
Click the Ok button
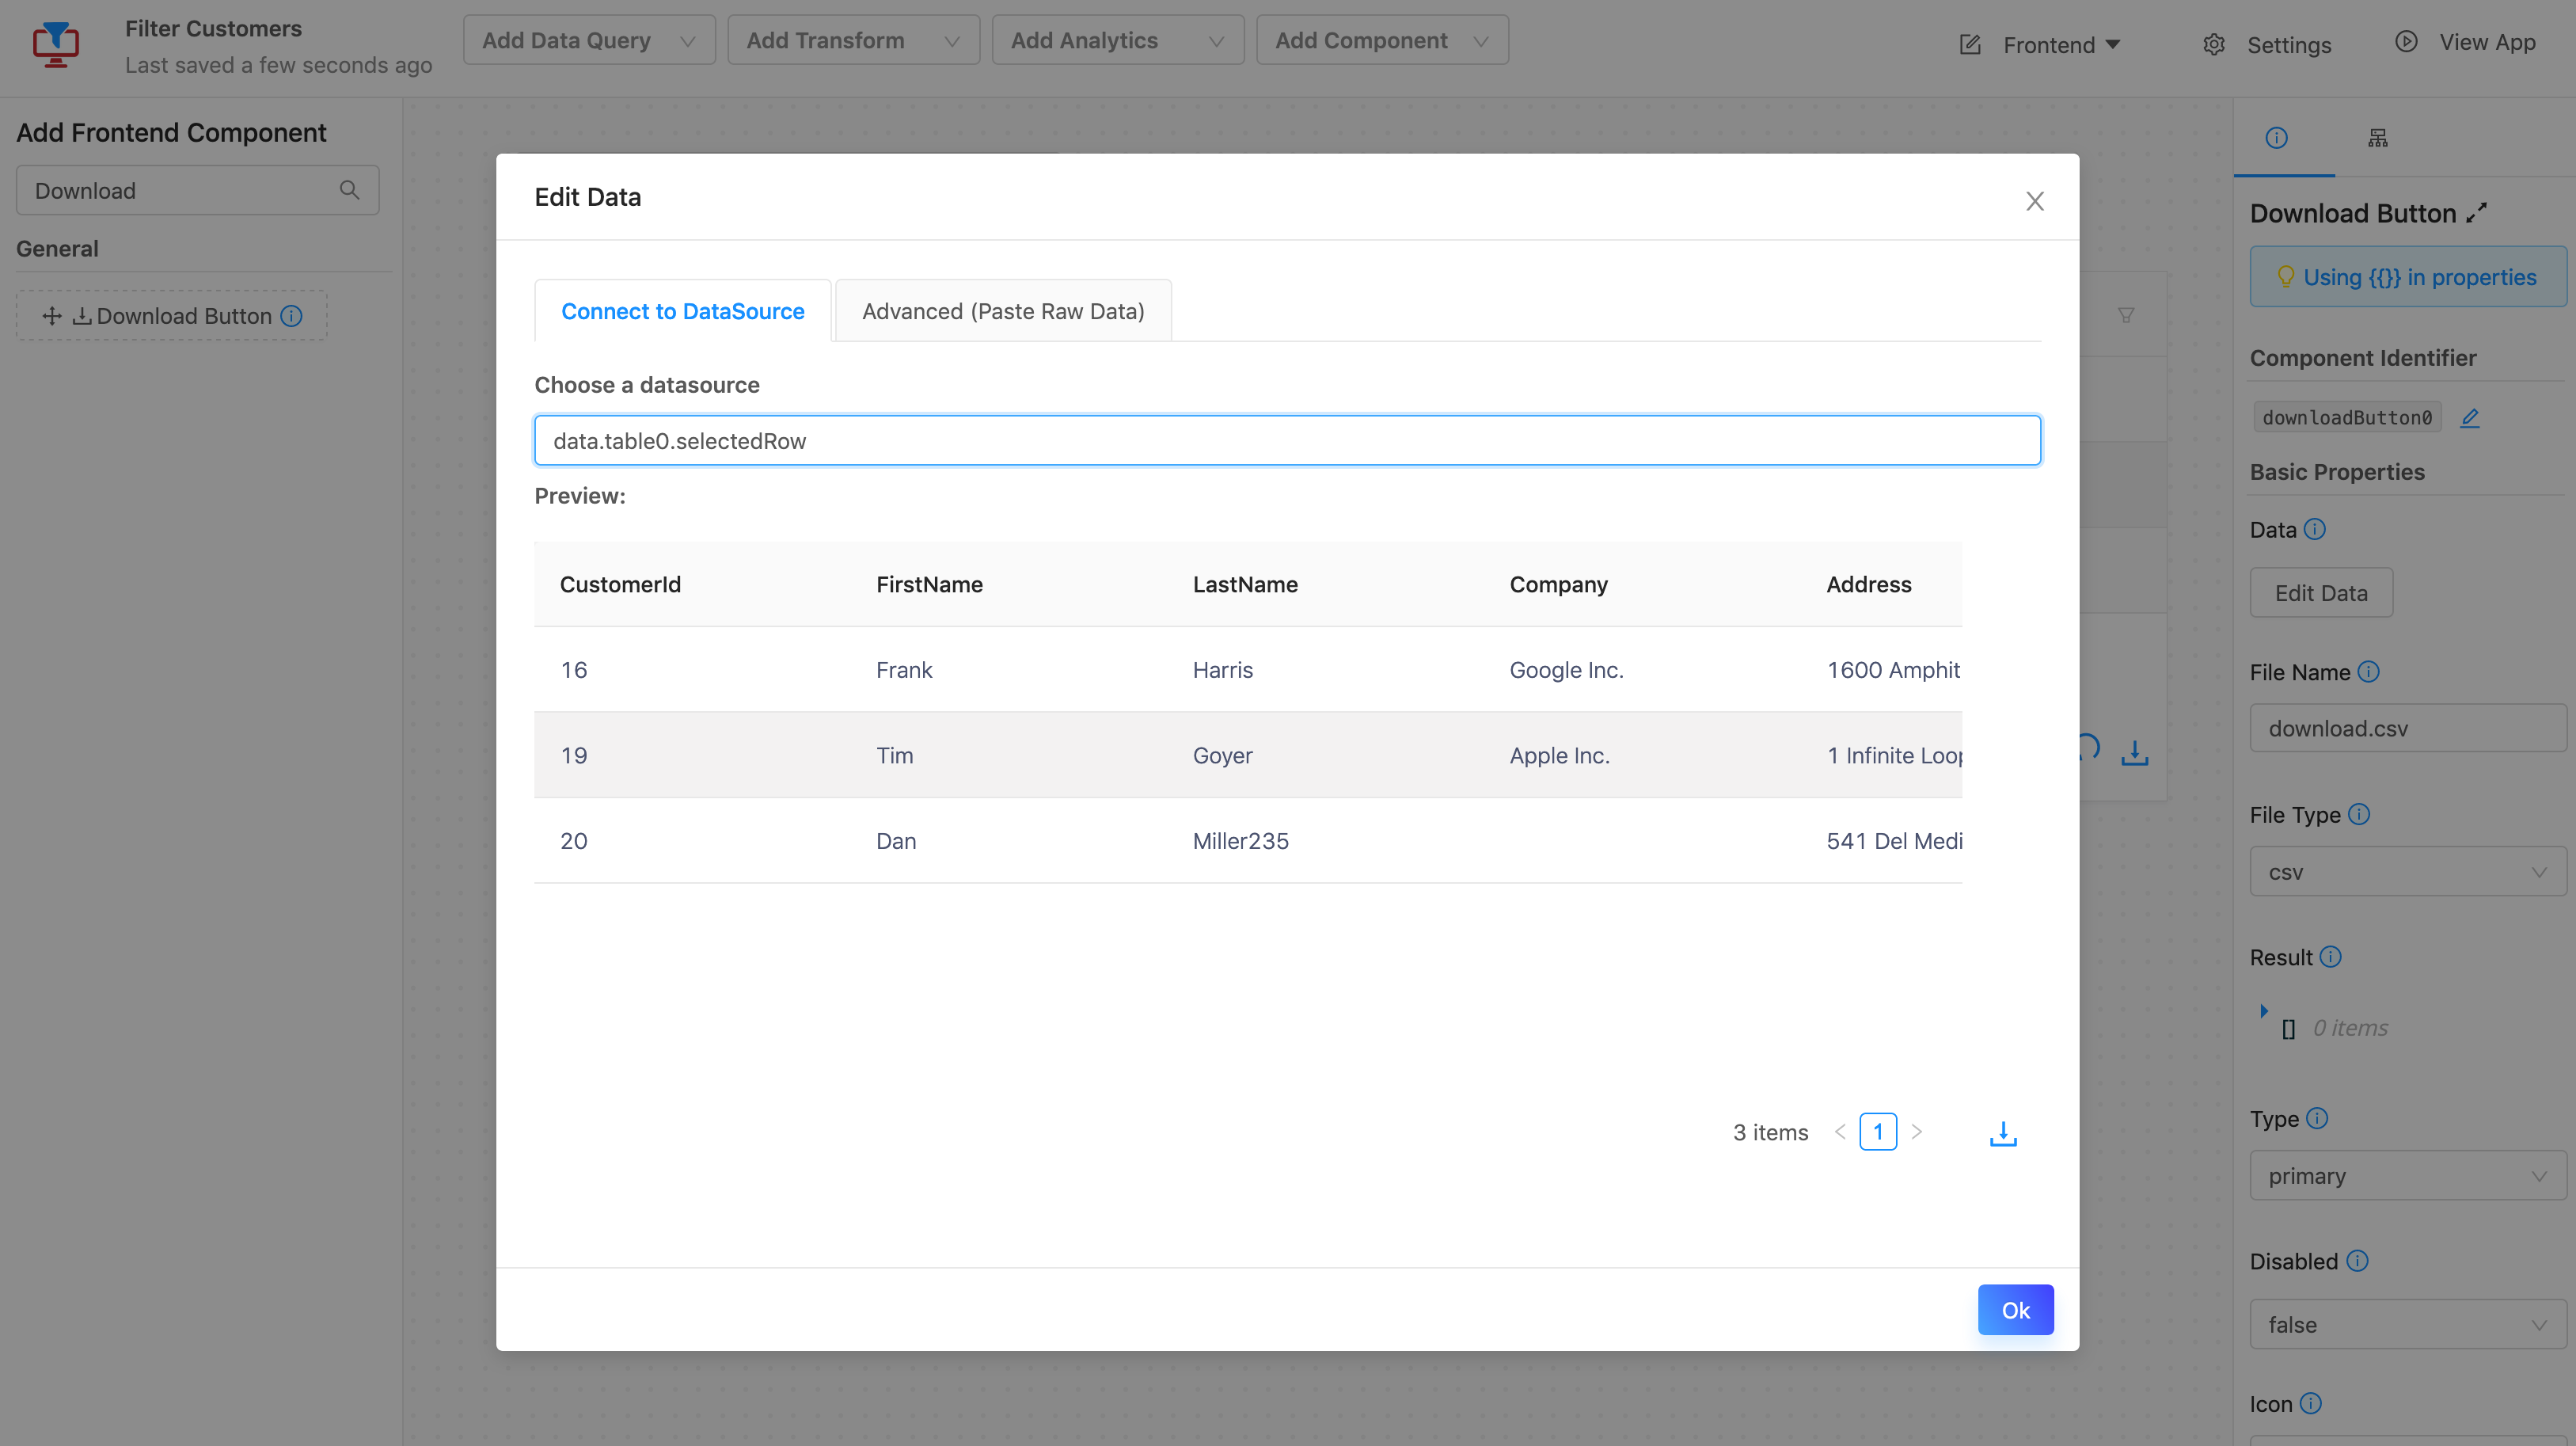click(2015, 1310)
